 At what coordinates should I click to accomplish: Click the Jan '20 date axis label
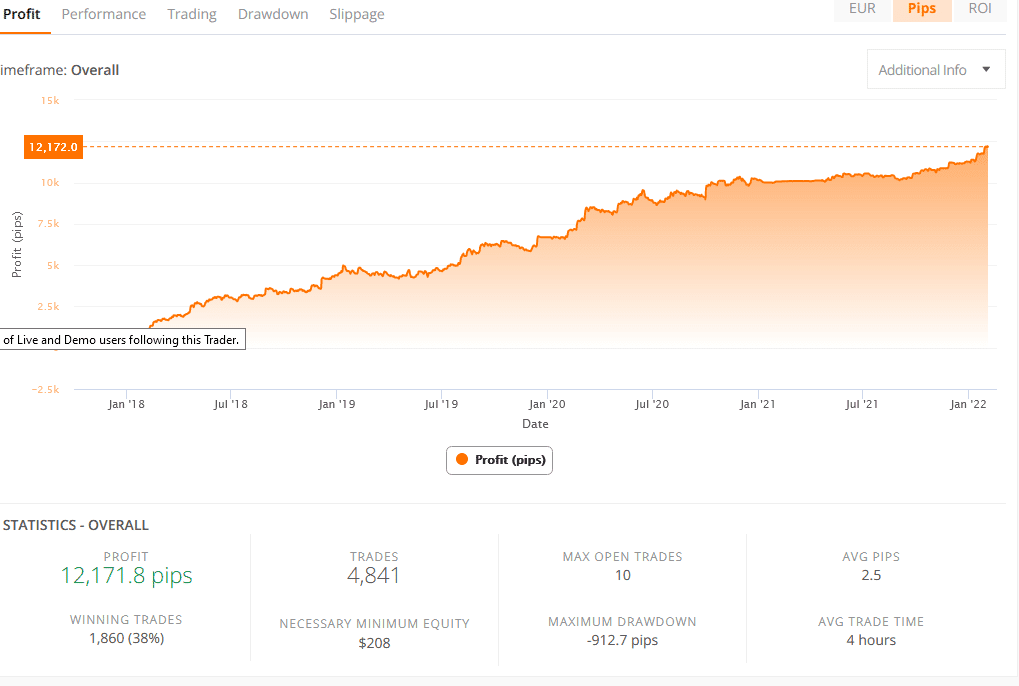547,404
